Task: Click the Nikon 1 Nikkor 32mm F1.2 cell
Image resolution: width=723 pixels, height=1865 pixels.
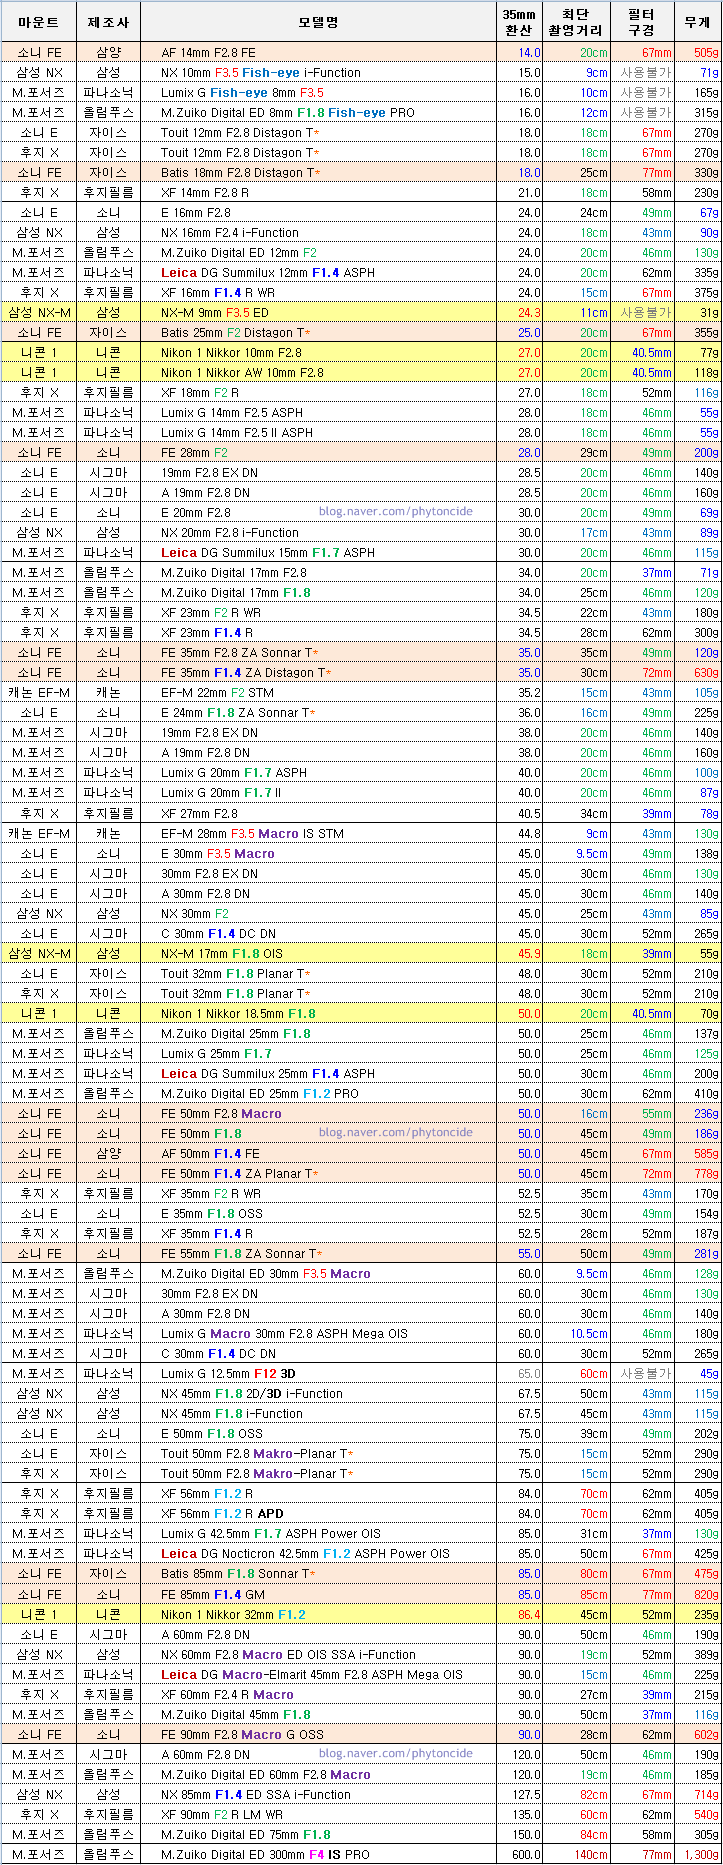Action: click(x=233, y=1614)
